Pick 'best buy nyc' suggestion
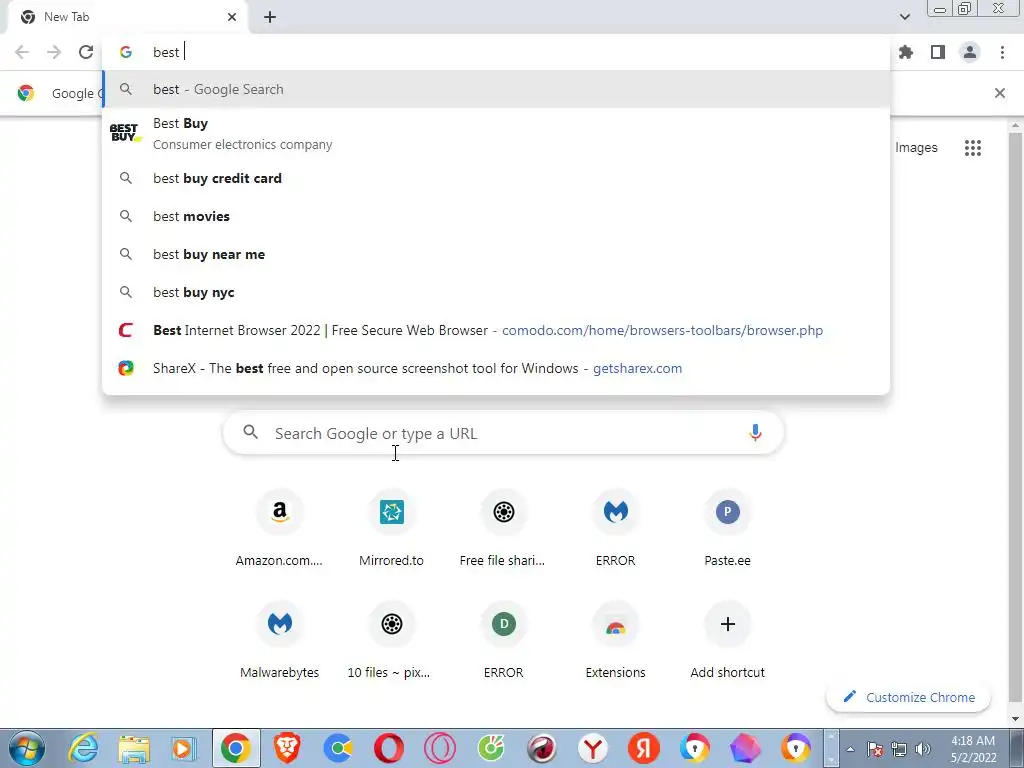The image size is (1024, 768). tap(496, 292)
